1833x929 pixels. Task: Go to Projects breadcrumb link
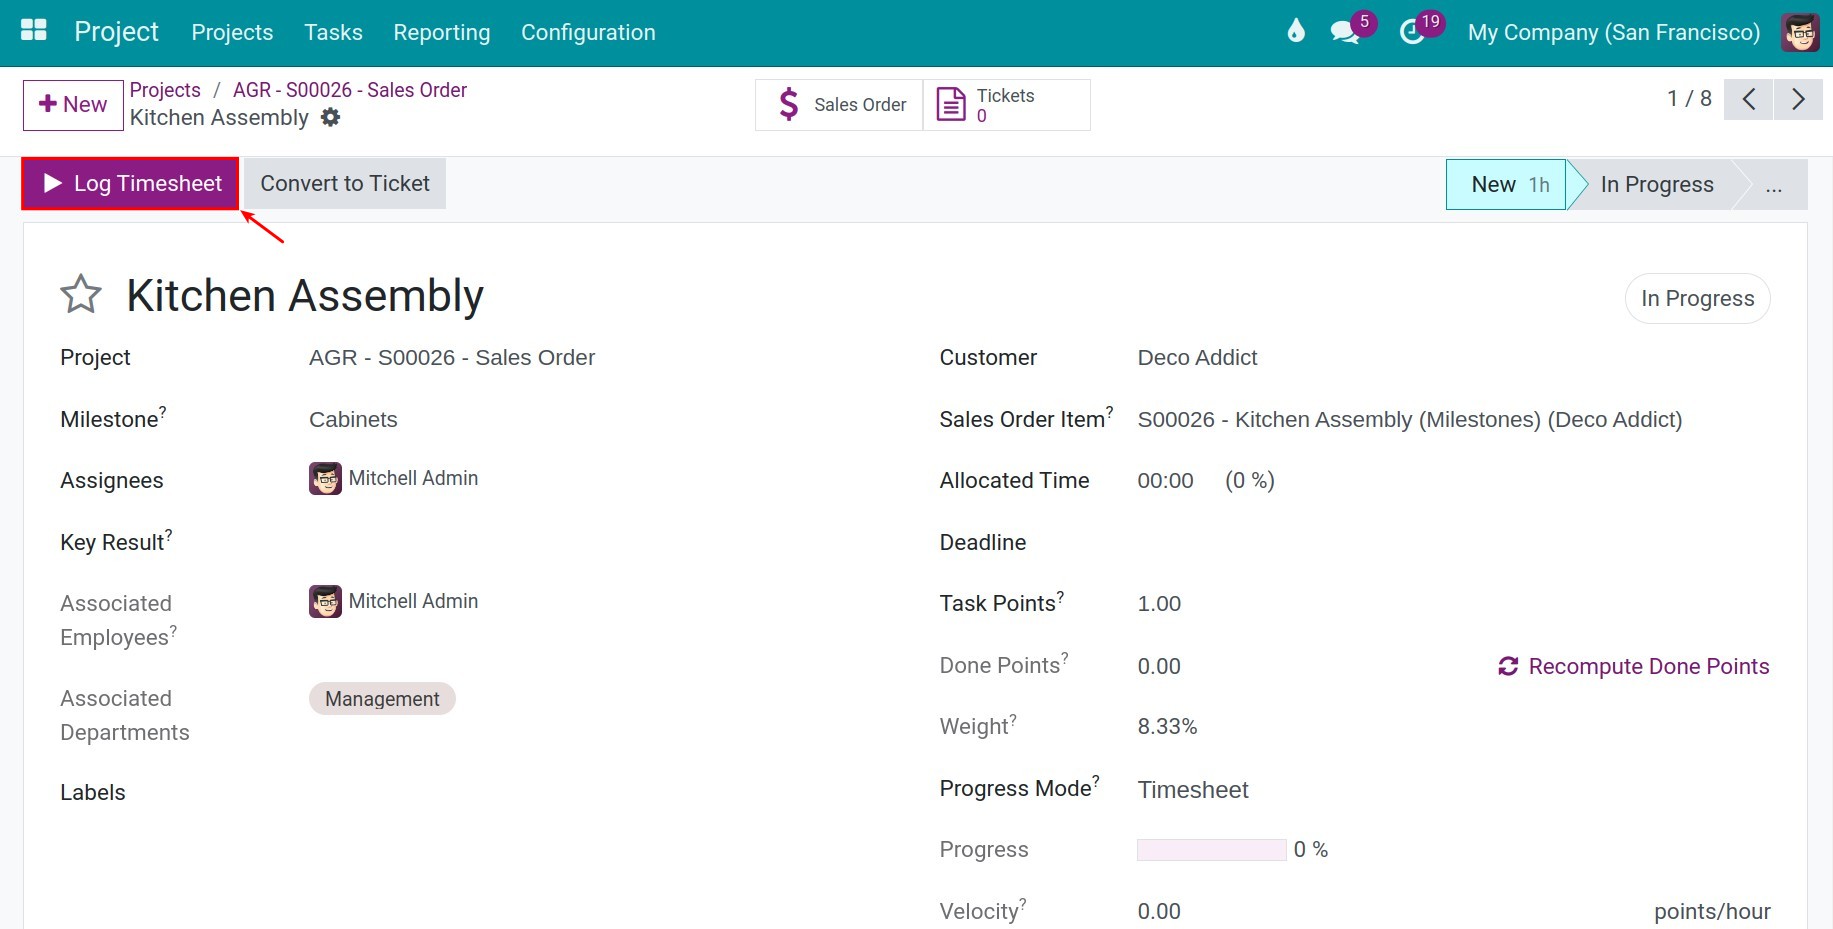(165, 90)
